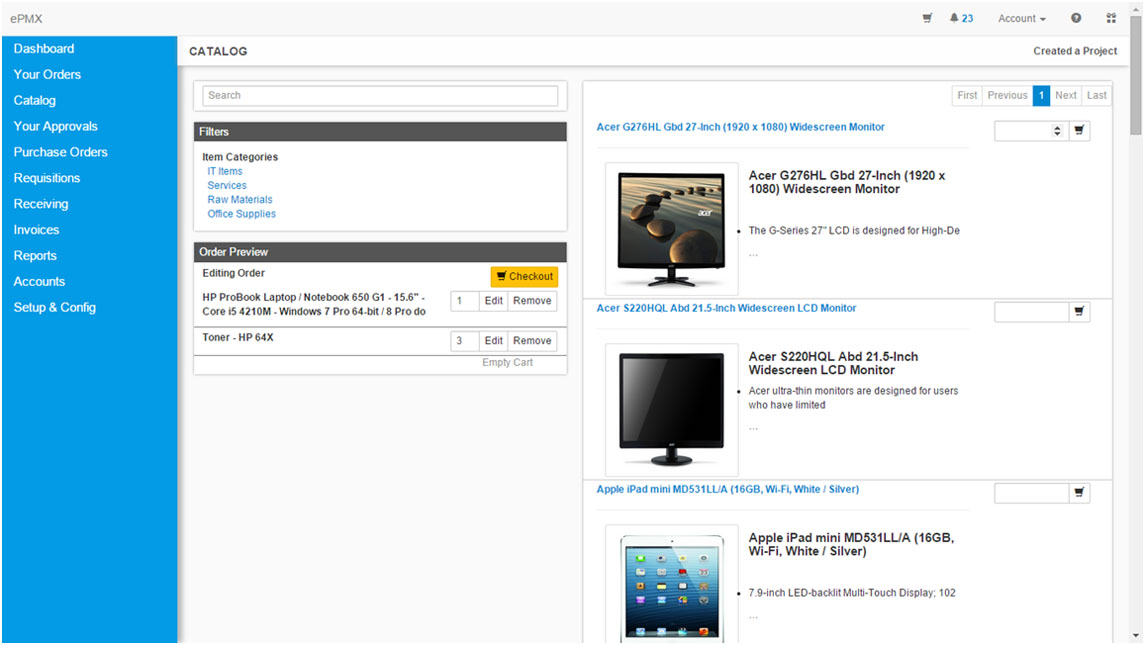Go to Dashboard in sidebar

tap(44, 49)
